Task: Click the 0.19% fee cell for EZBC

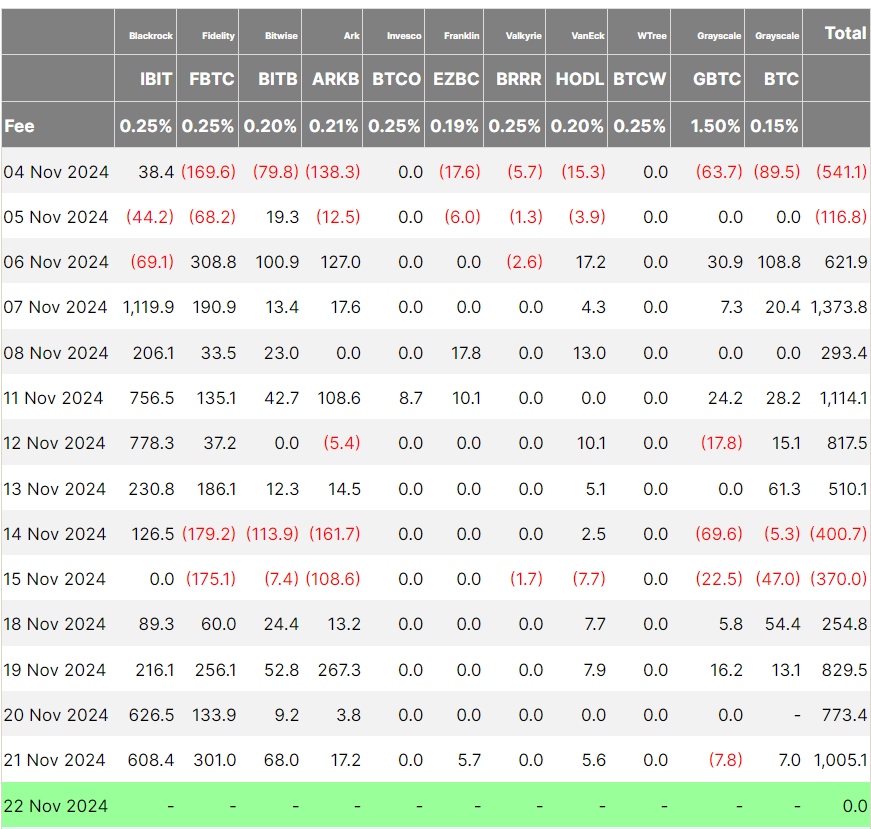Action: click(x=455, y=126)
